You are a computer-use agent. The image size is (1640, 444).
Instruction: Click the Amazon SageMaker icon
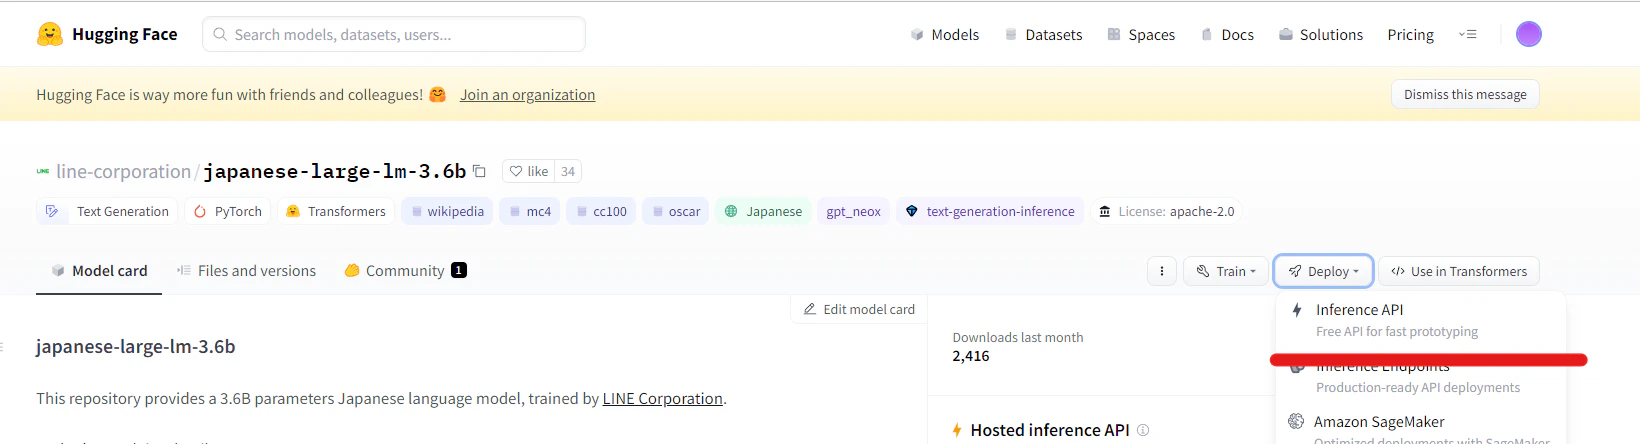click(1296, 421)
